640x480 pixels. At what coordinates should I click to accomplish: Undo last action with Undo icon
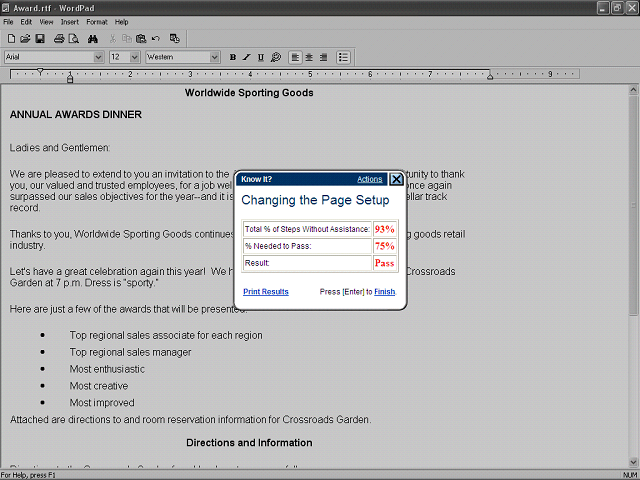pos(156,39)
